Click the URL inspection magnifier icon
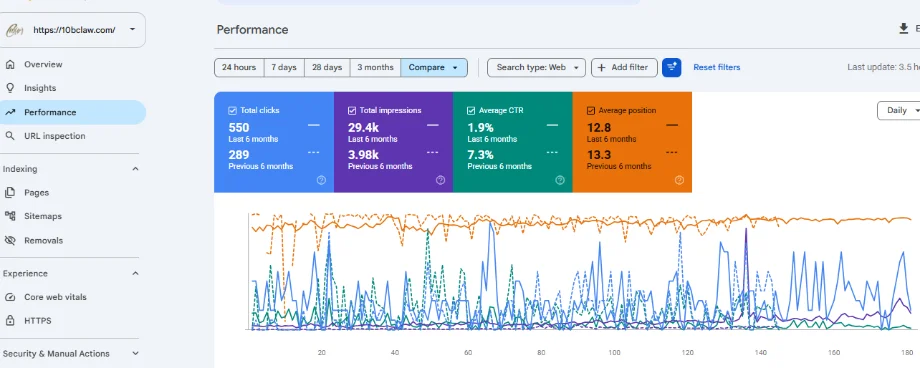920x368 pixels. [9, 136]
